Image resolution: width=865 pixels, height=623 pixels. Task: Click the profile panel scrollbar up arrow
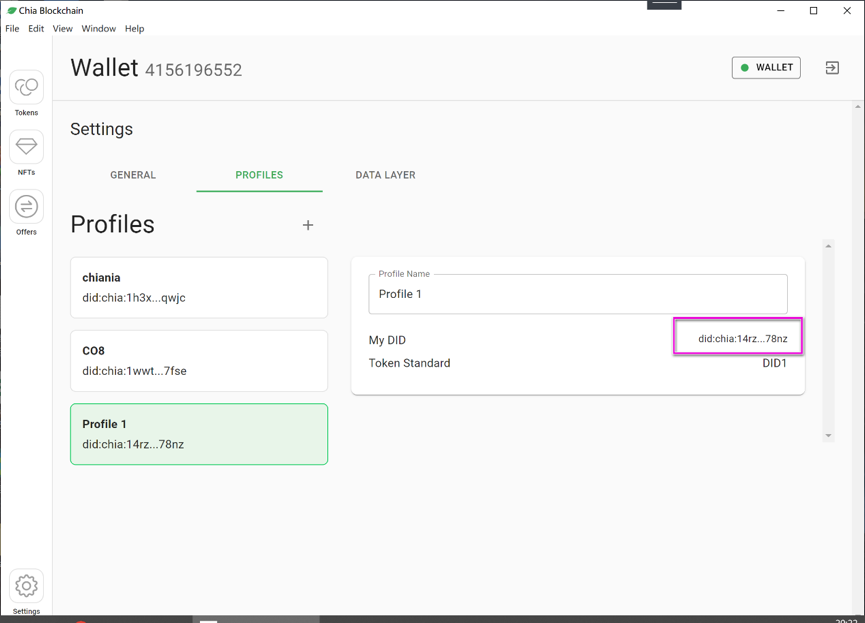(828, 246)
